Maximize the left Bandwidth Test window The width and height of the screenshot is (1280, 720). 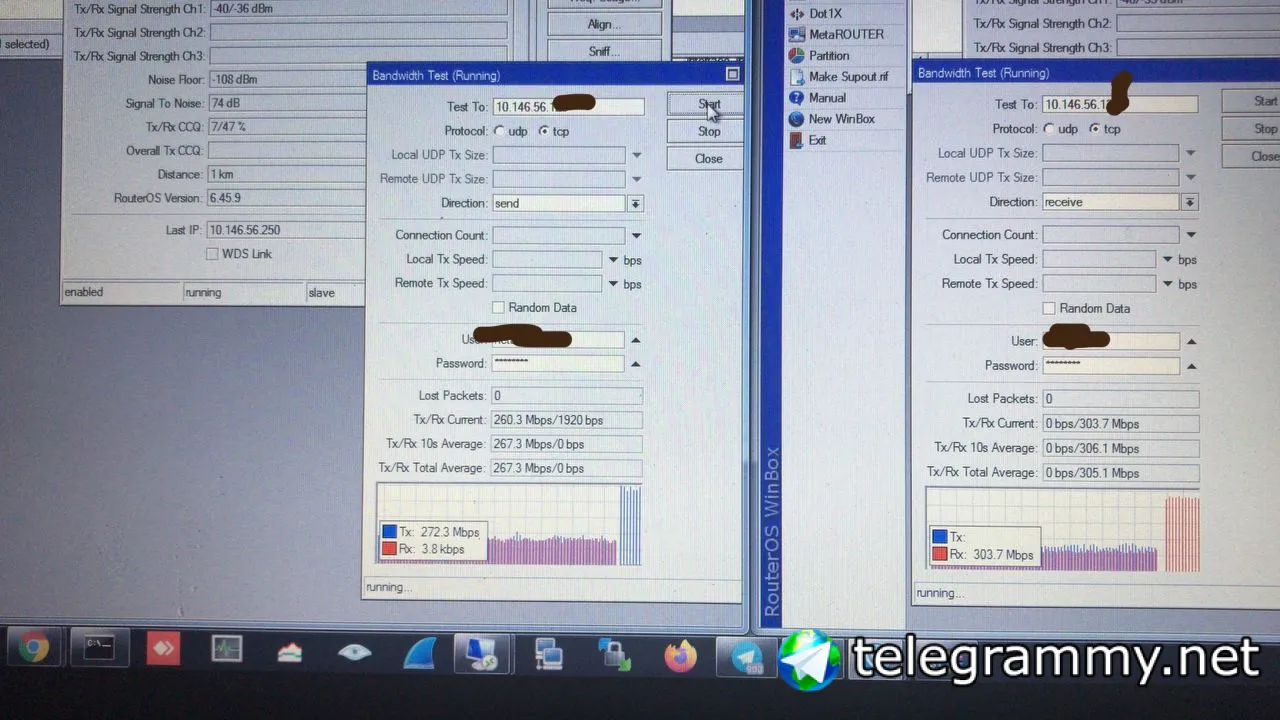732,74
